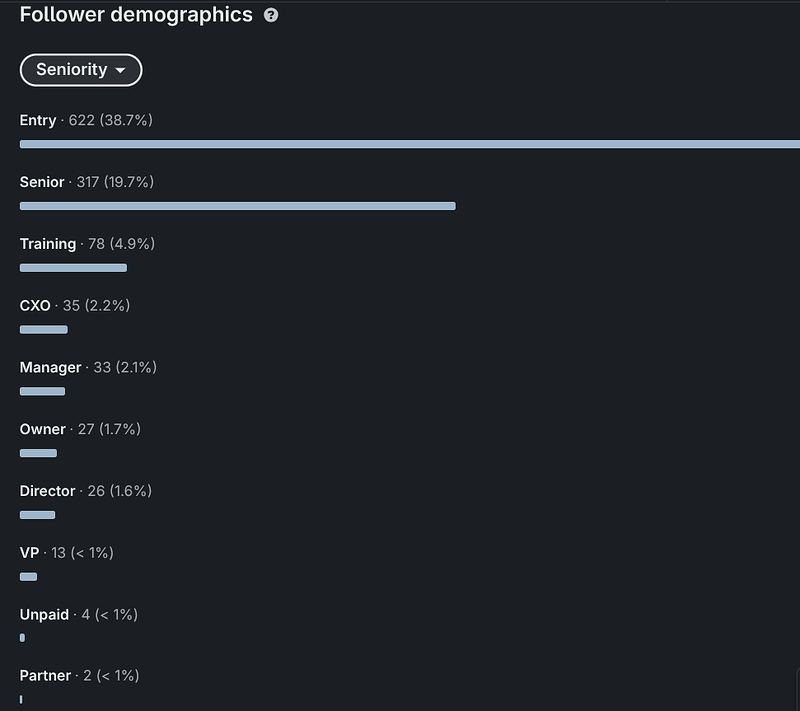Click the Owner 1.7% bar
The width and height of the screenshot is (800, 711).
[38, 453]
